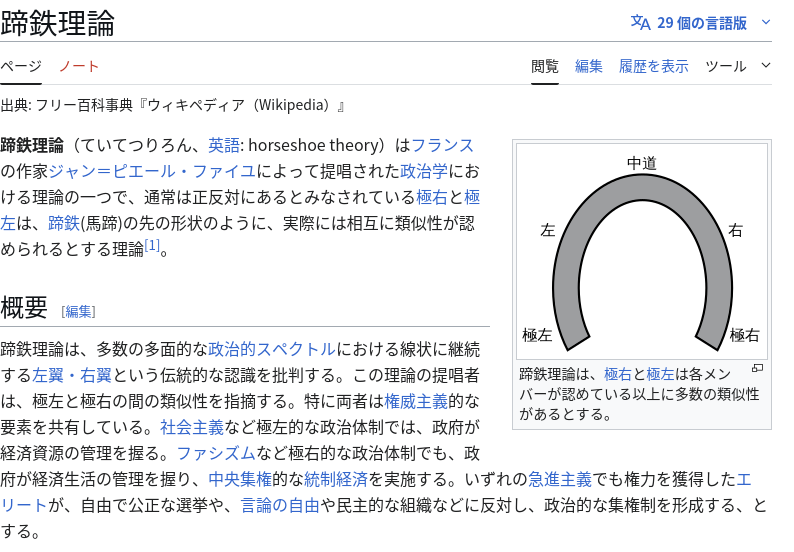Image resolution: width=794 pixels, height=552 pixels.
Task: Edit the 概要 section via [編集]
Action: point(78,311)
